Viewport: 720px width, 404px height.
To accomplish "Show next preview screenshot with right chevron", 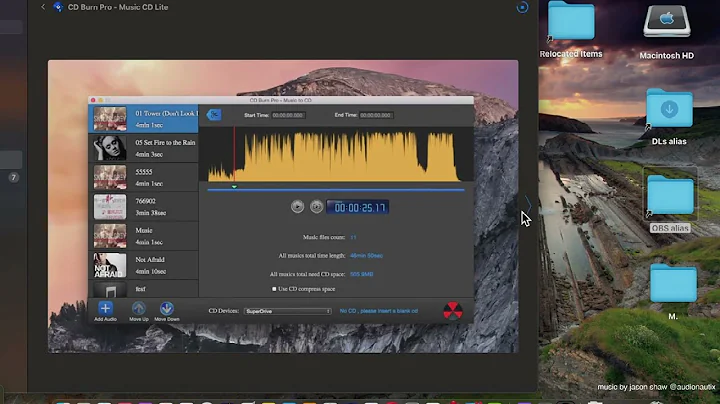I will coord(527,205).
